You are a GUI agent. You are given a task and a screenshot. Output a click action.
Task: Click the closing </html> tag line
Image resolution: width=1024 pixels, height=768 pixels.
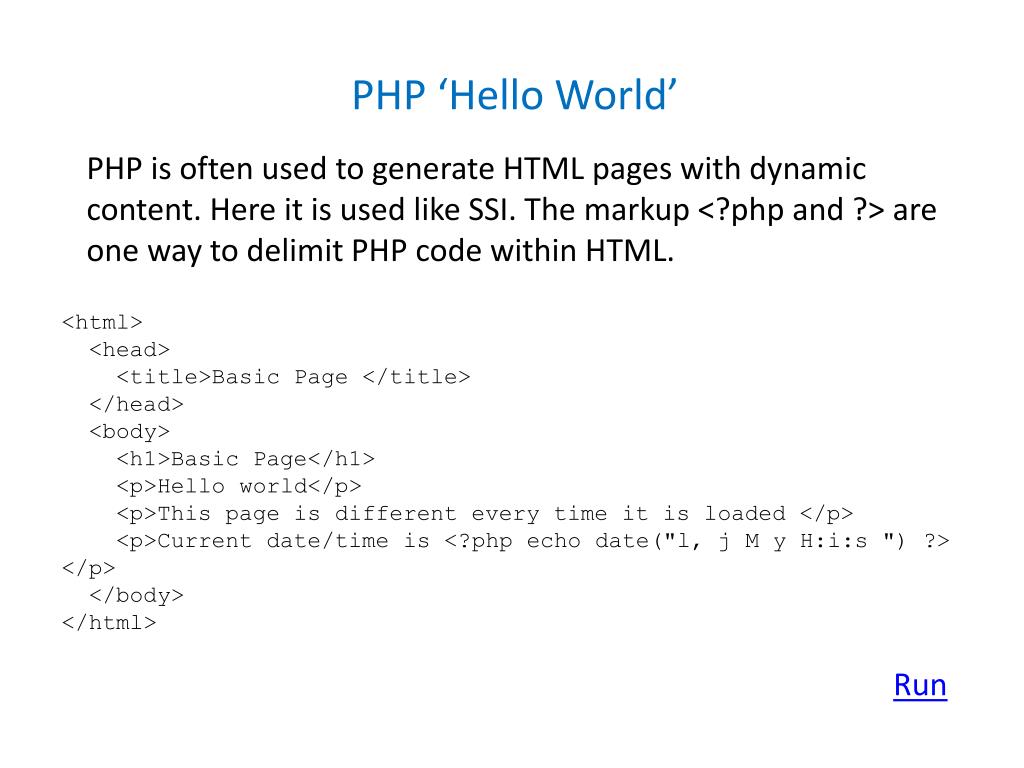pyautogui.click(x=109, y=623)
